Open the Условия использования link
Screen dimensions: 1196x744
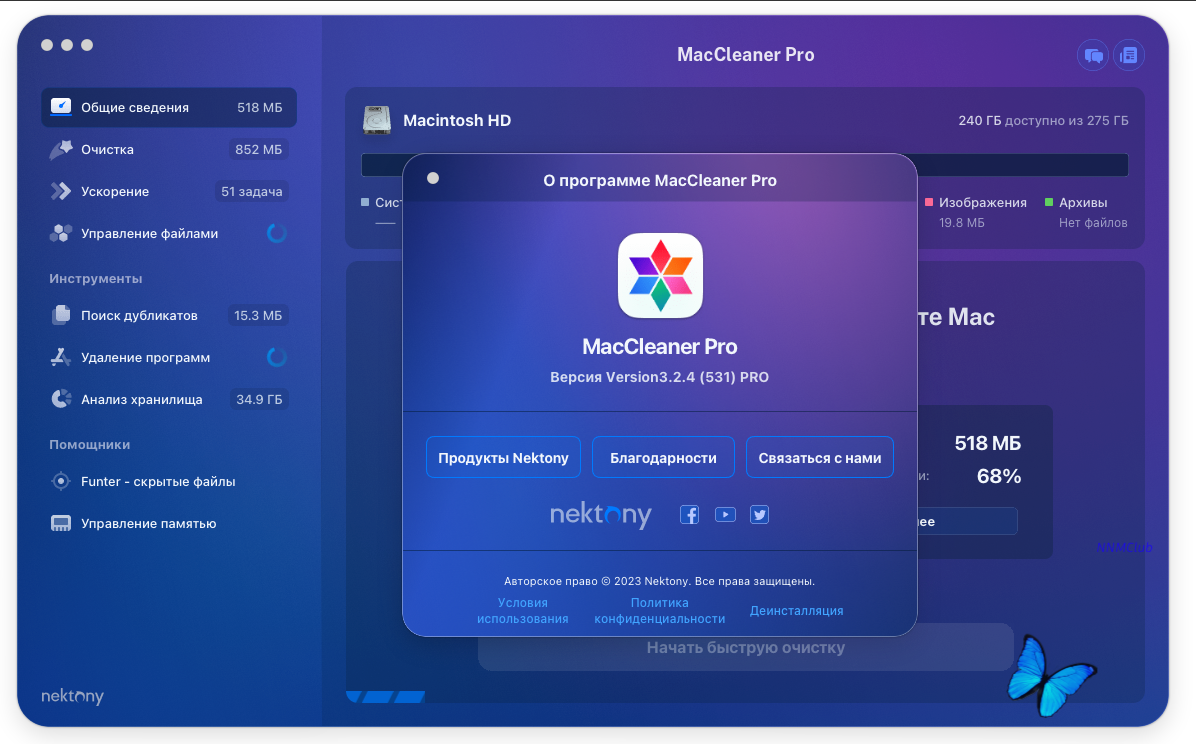522,610
